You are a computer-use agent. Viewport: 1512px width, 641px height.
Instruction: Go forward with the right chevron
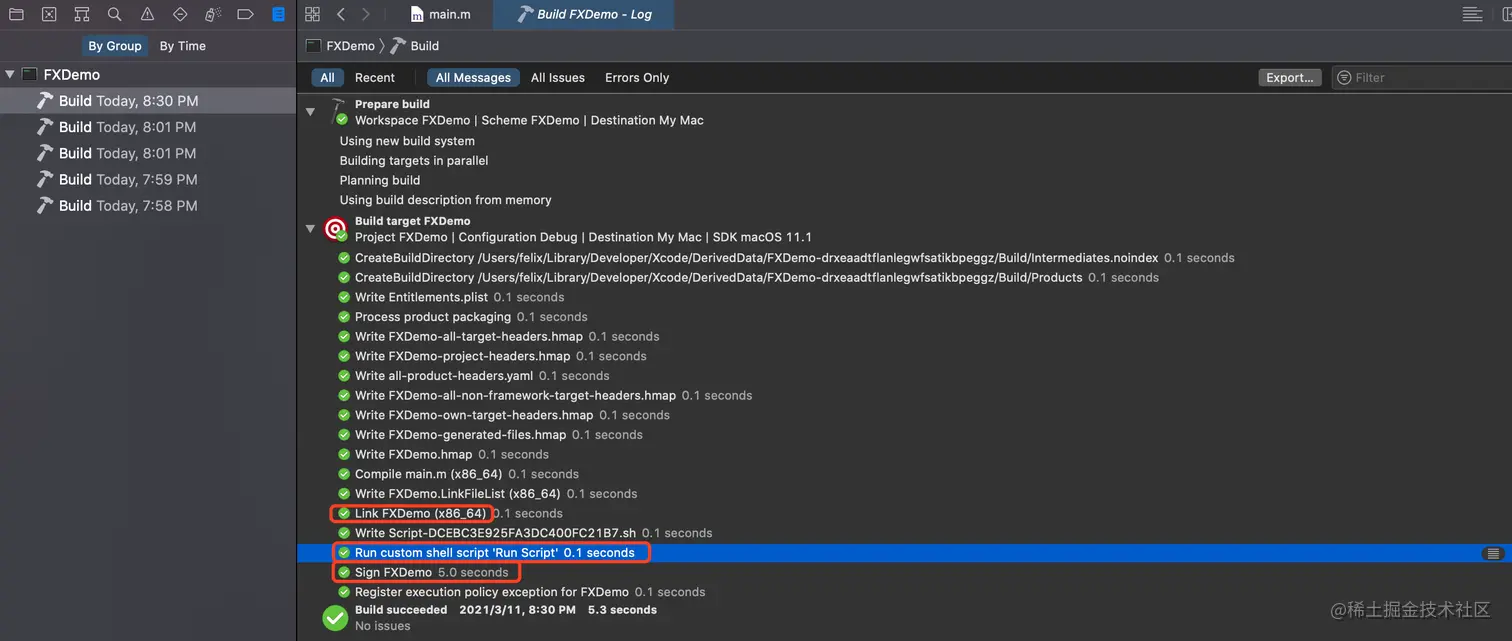(x=366, y=14)
